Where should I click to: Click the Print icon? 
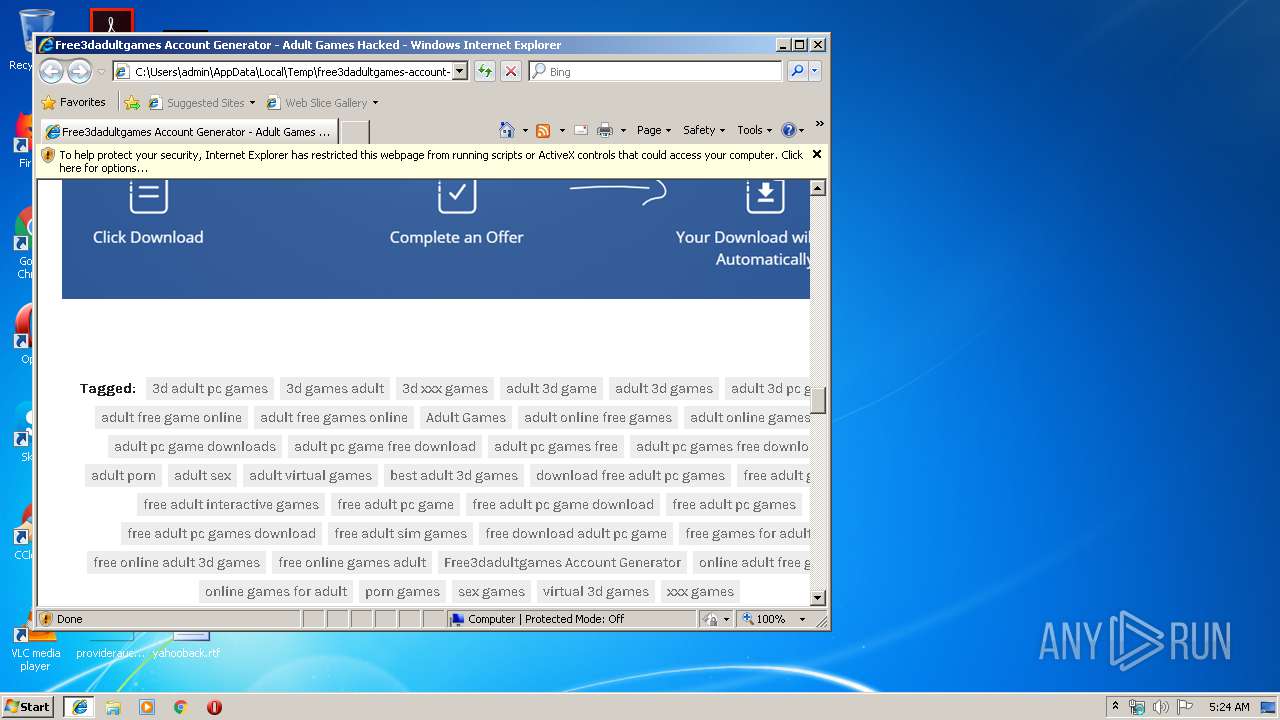coord(605,130)
